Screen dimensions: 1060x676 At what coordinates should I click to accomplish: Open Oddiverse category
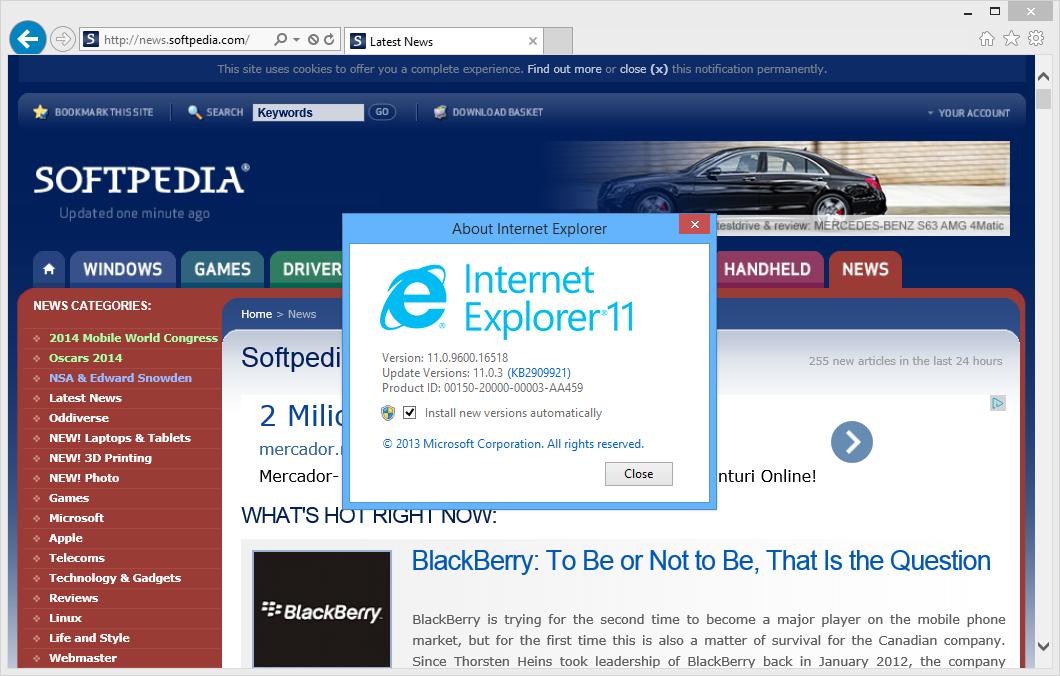78,418
